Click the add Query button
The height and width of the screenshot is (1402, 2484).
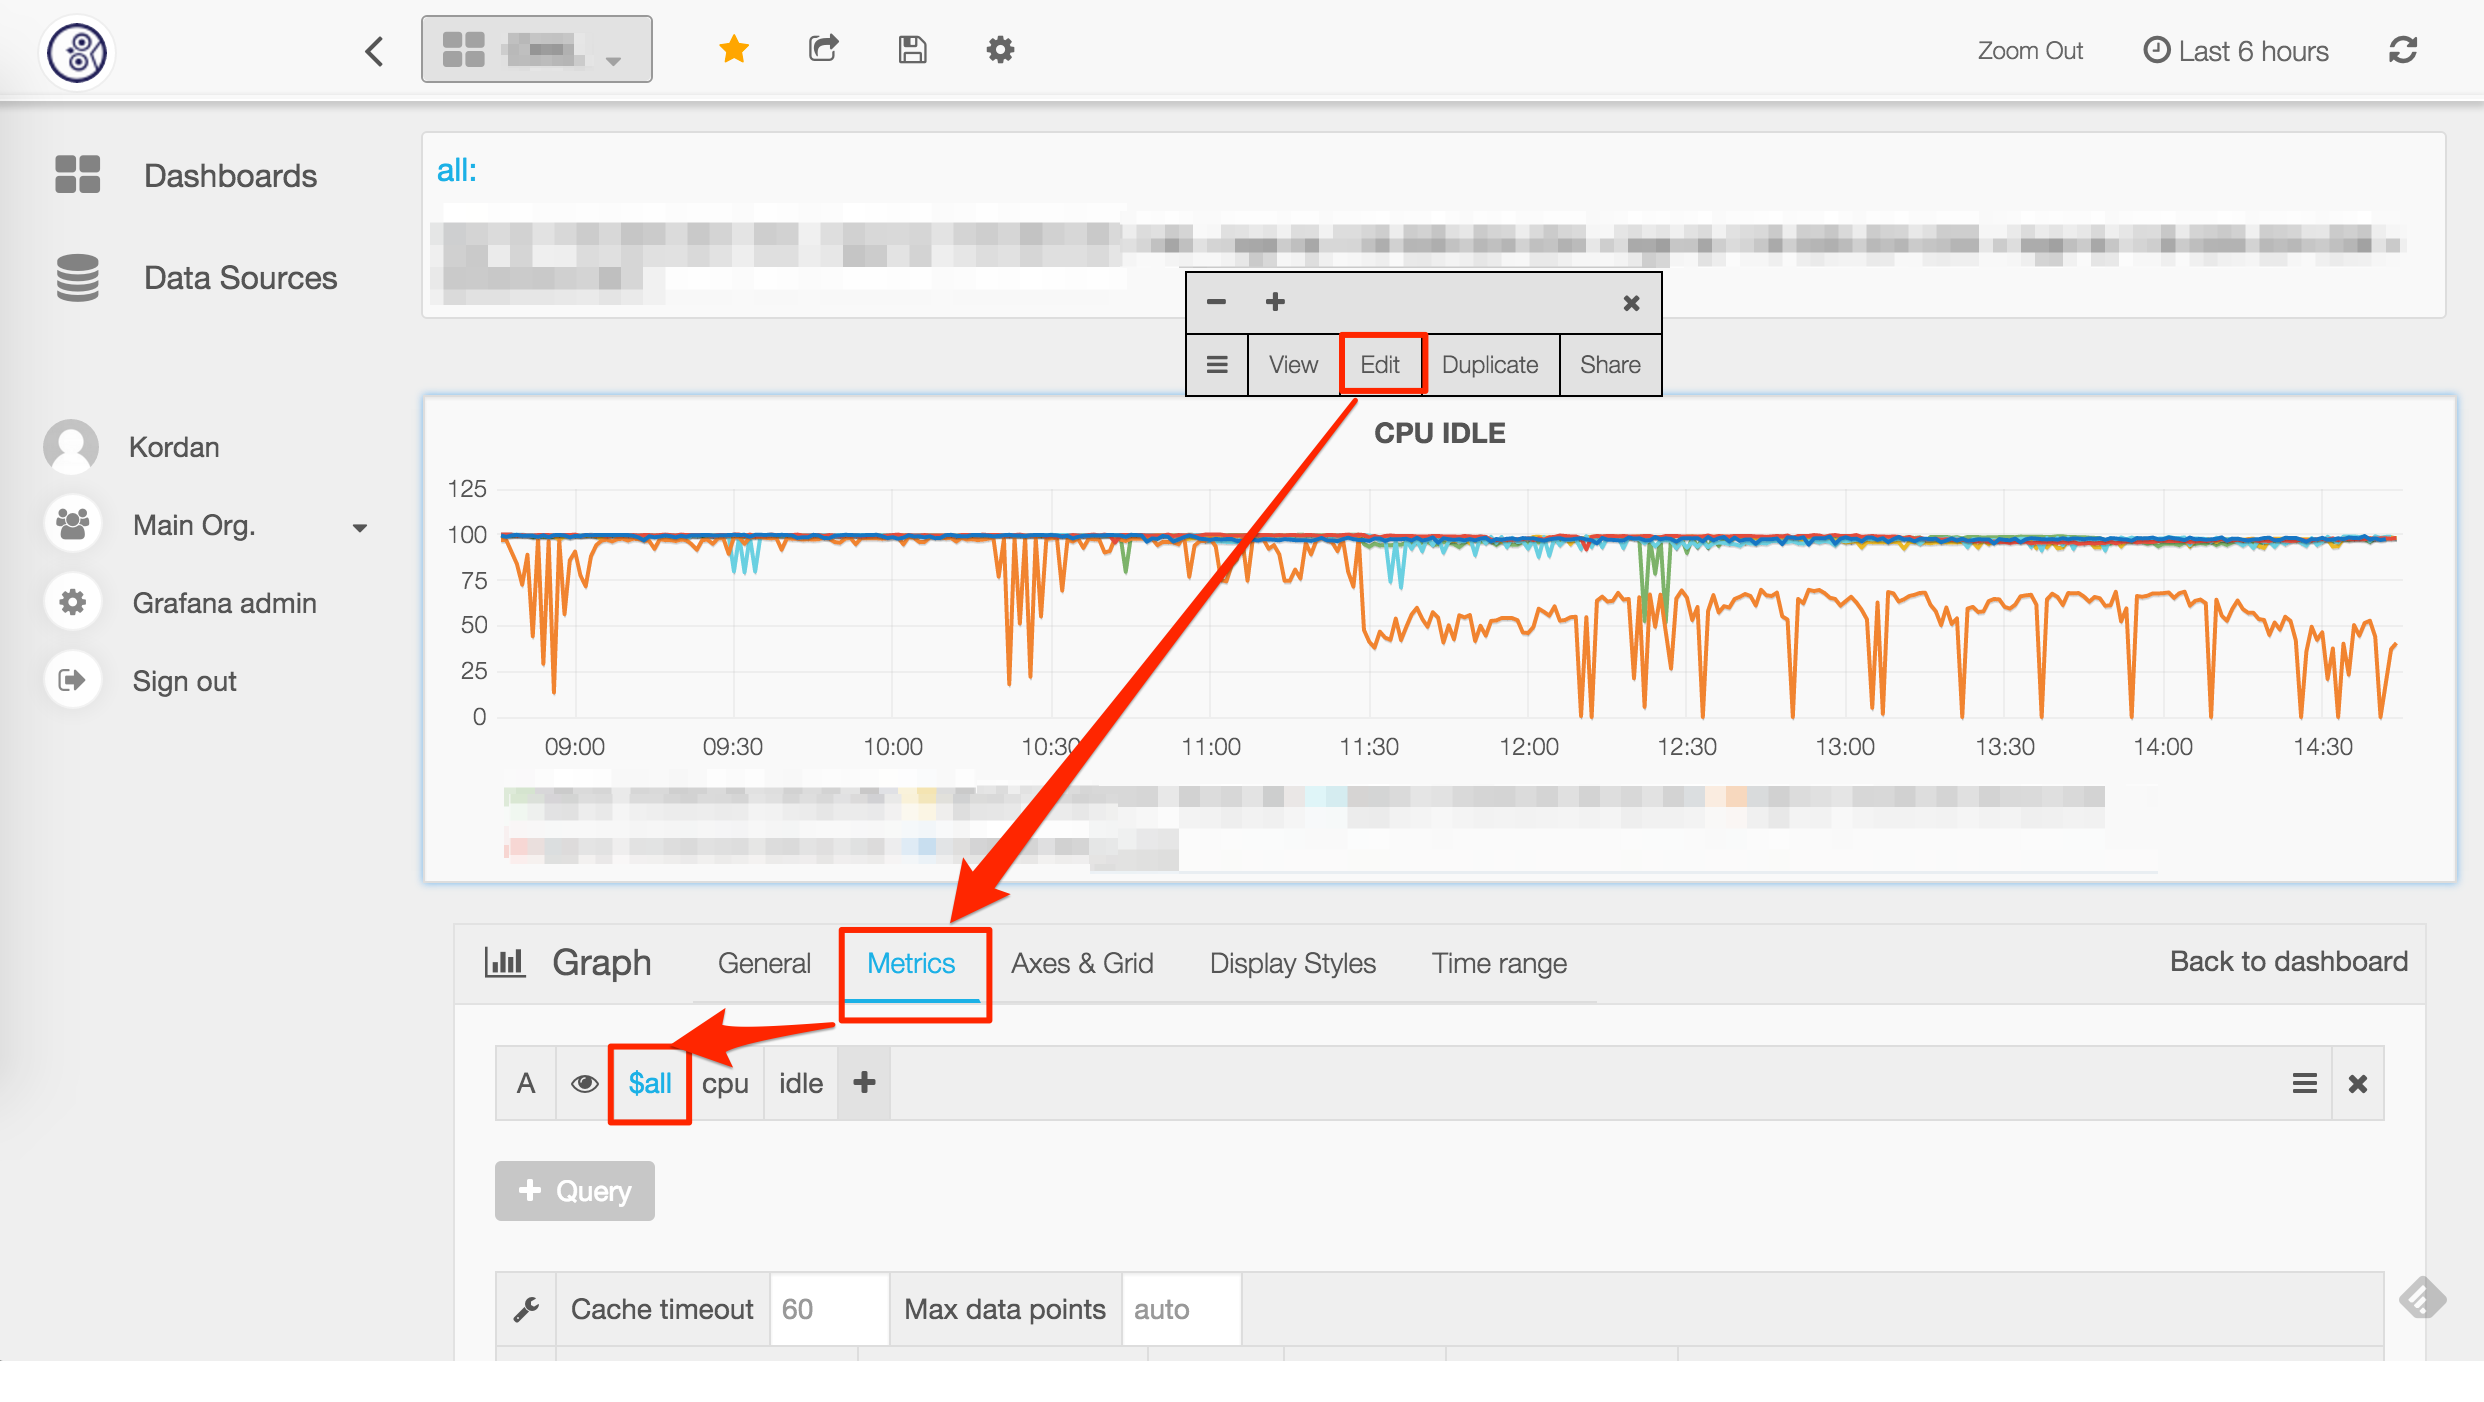click(575, 1191)
